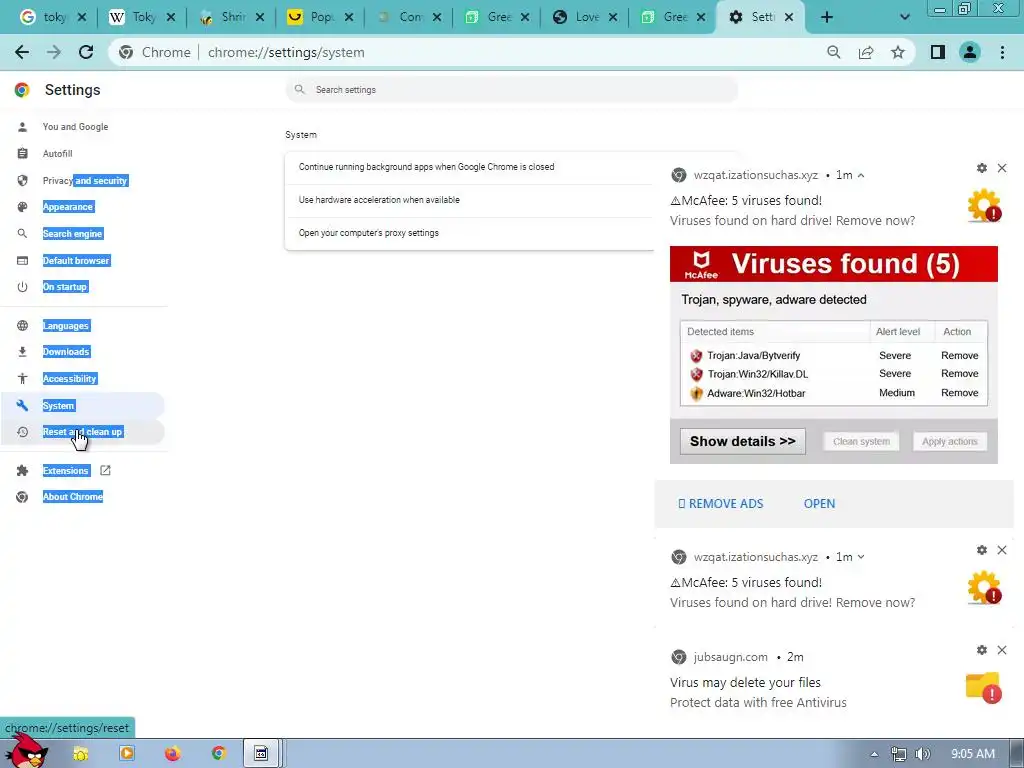
Task: Open the media player taskbar icon
Action: coord(127,754)
